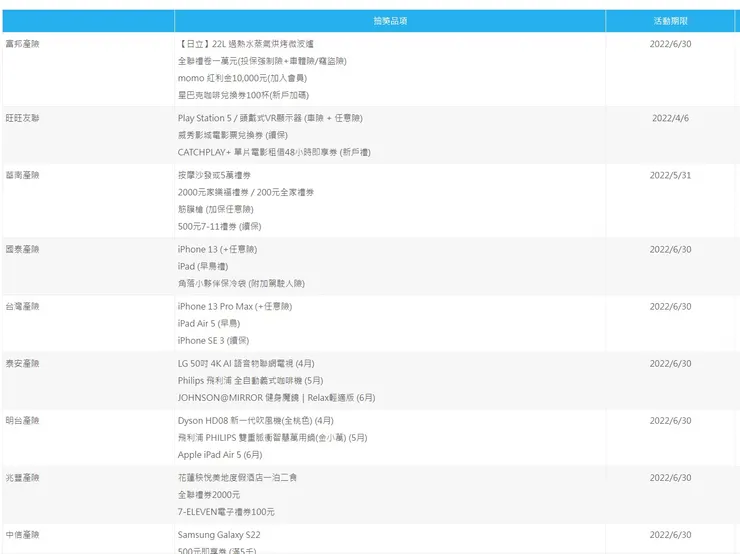Click the 2022/4/6 date for 旺旺友聯
Viewport: 740px width, 554px height.
click(670, 118)
